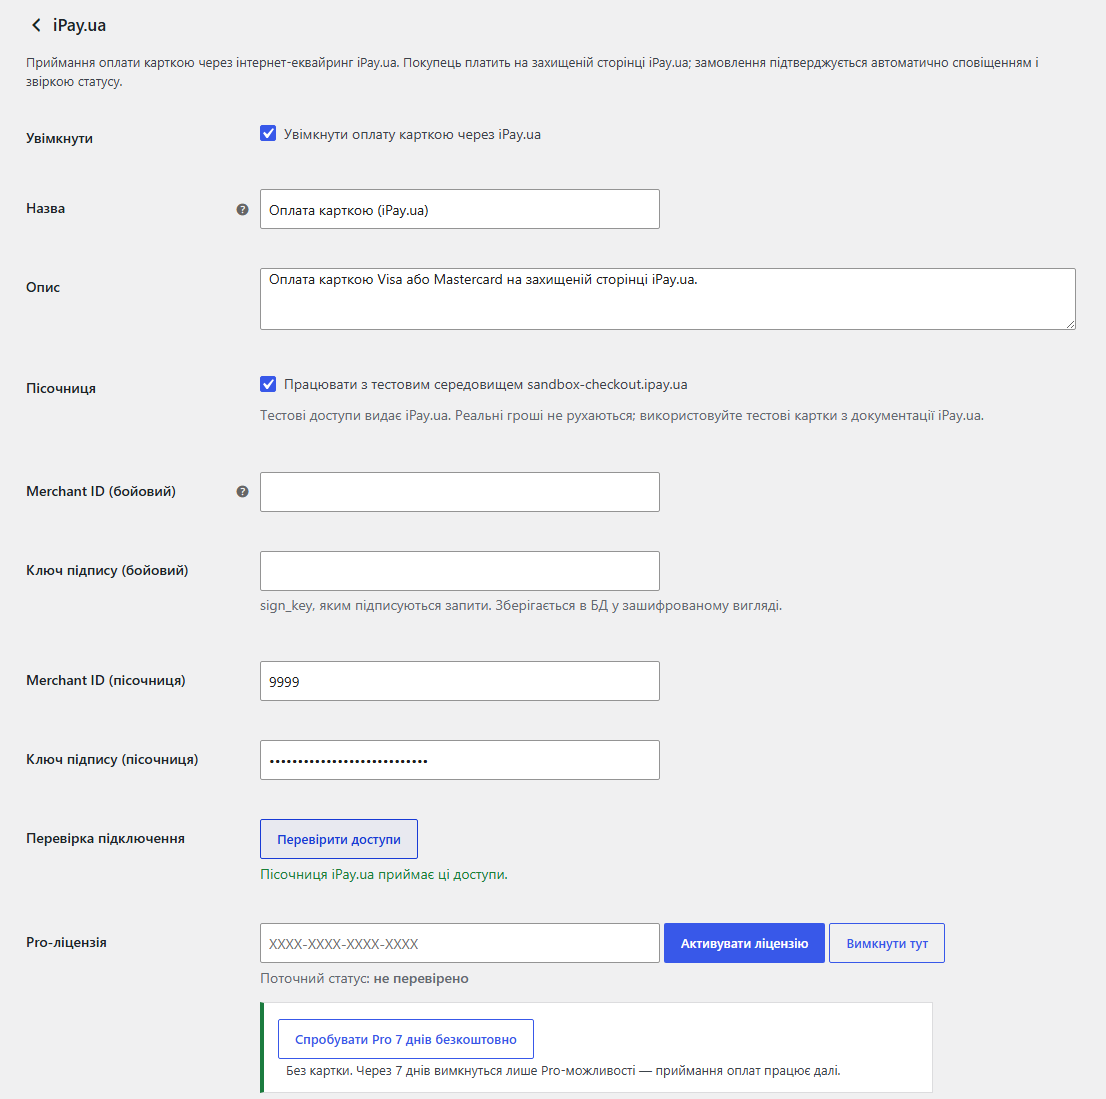Click the Merchant ID (пісочниця) row label
Viewport: 1106px width, 1099px height.
tap(106, 681)
